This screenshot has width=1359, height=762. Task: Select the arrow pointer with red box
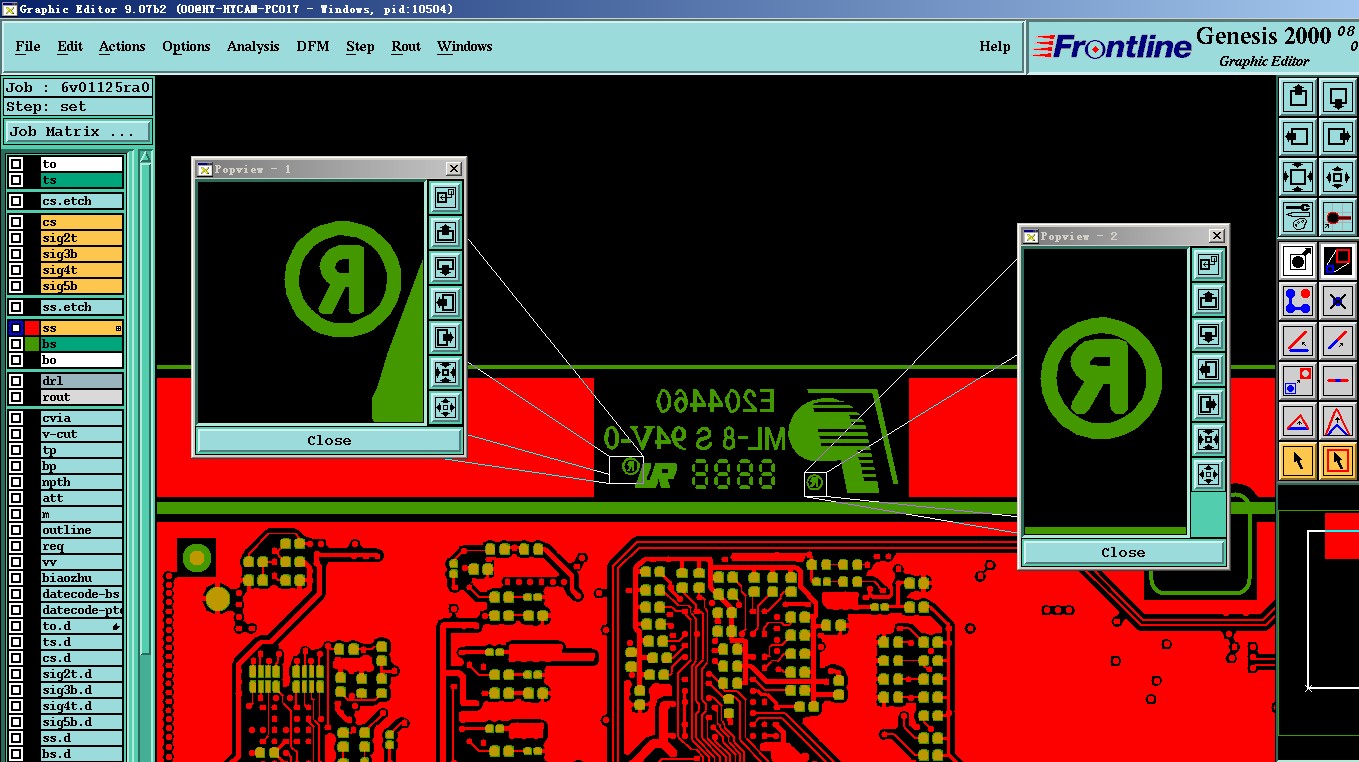pyautogui.click(x=1338, y=461)
